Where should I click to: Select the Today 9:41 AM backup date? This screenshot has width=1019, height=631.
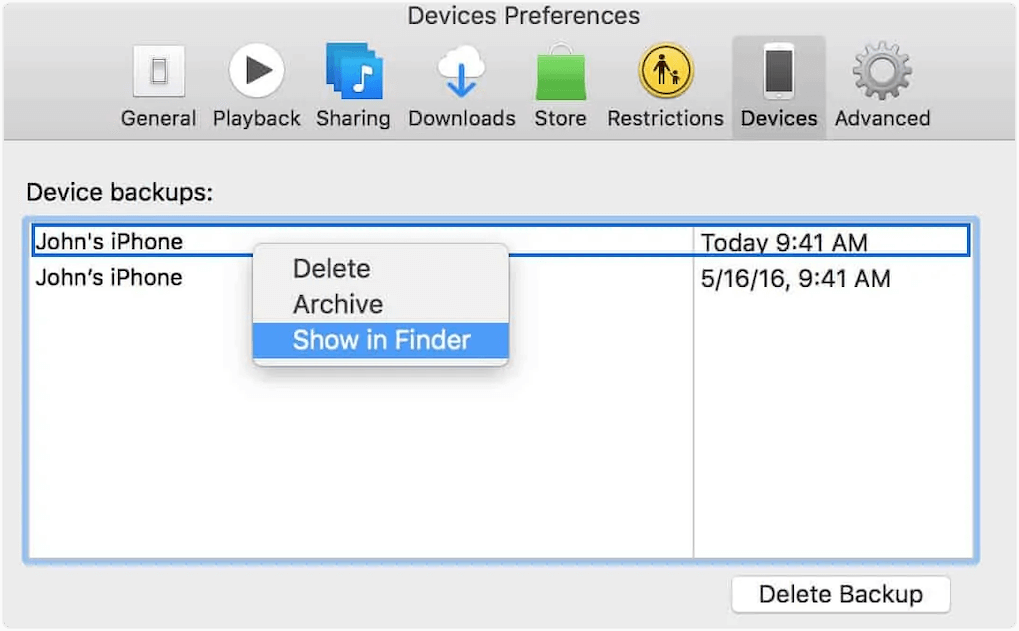tap(784, 242)
